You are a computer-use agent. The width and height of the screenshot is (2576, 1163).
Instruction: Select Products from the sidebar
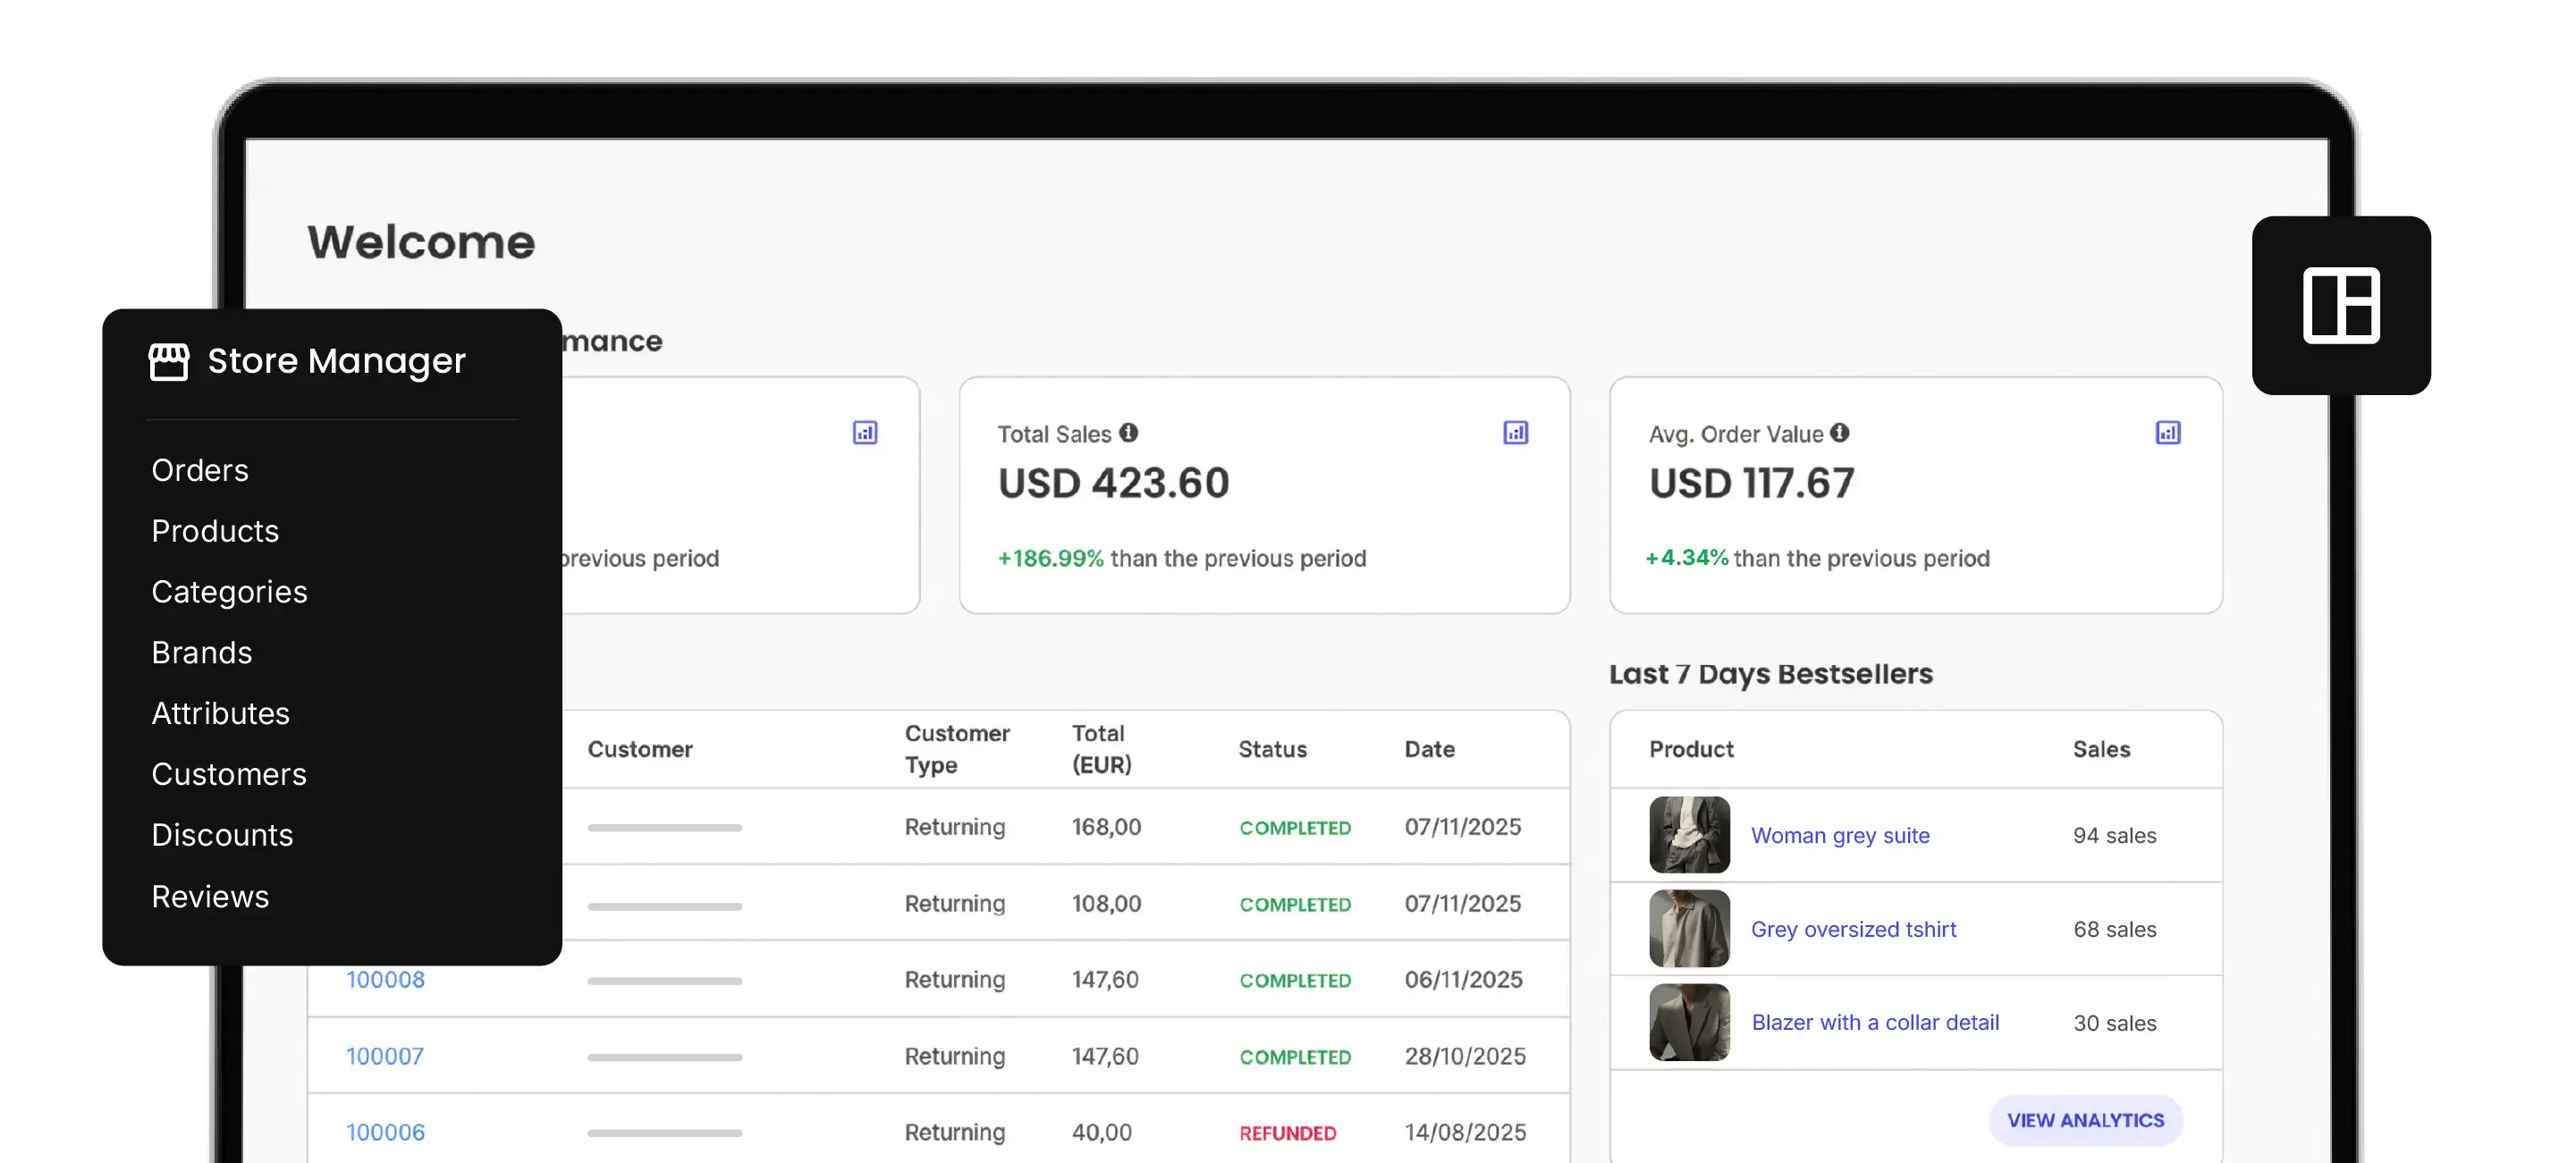click(x=215, y=531)
